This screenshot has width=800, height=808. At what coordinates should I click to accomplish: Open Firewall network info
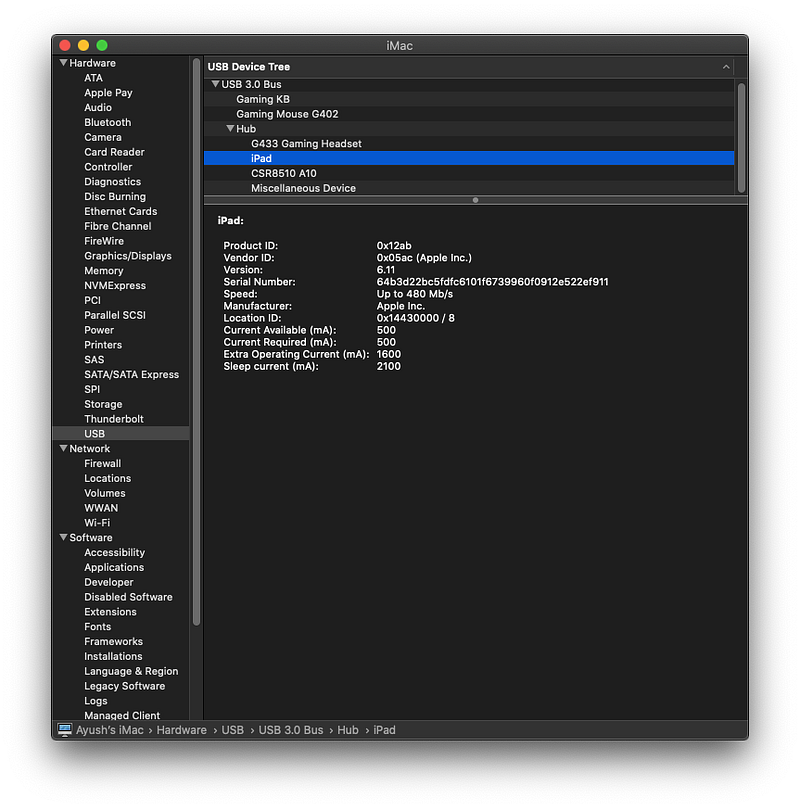(103, 464)
